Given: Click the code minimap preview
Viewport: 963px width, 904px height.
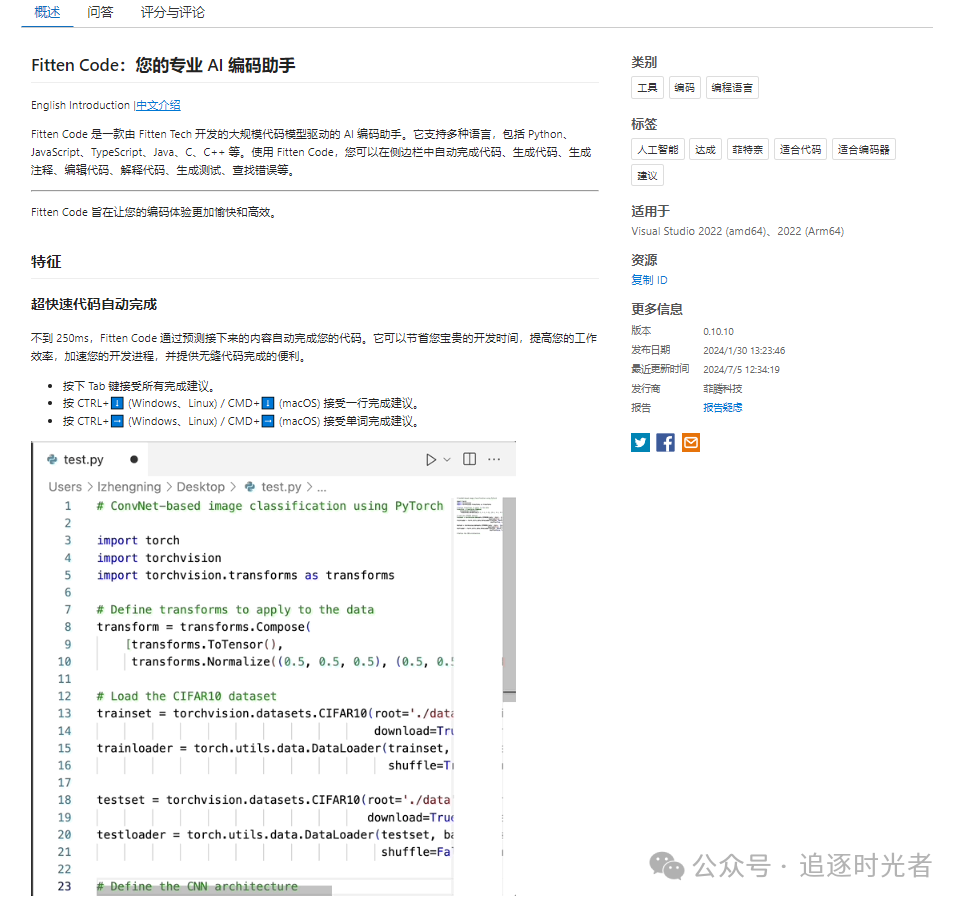Looking at the screenshot, I should [478, 516].
